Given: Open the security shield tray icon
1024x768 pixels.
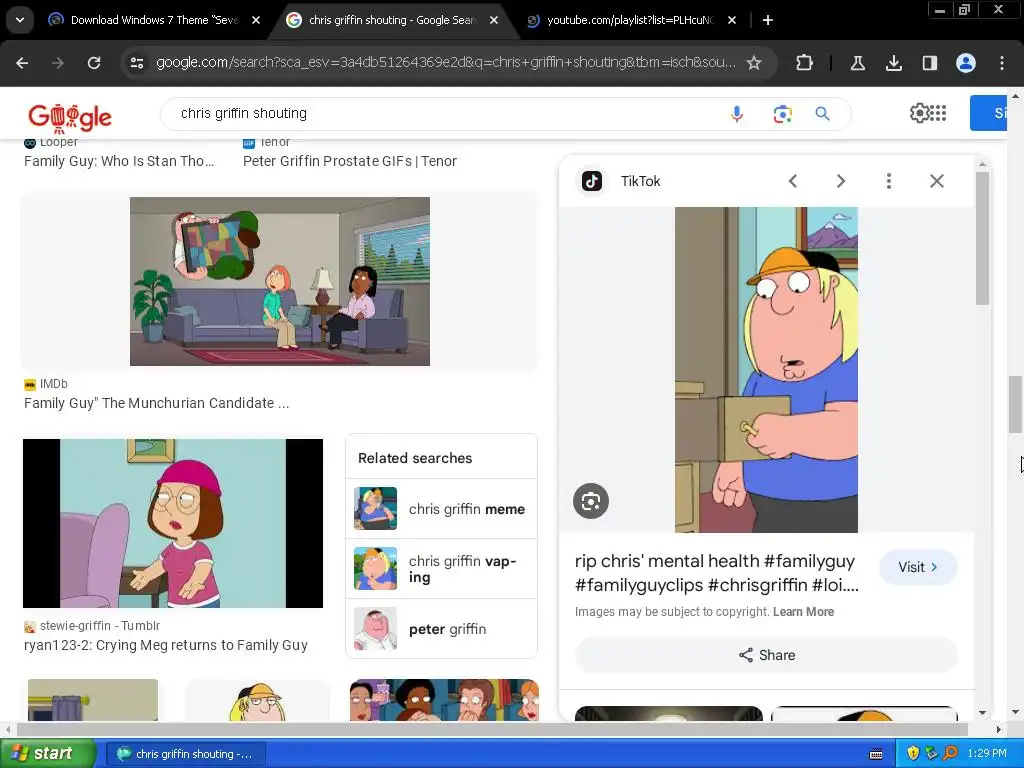Looking at the screenshot, I should [x=913, y=753].
